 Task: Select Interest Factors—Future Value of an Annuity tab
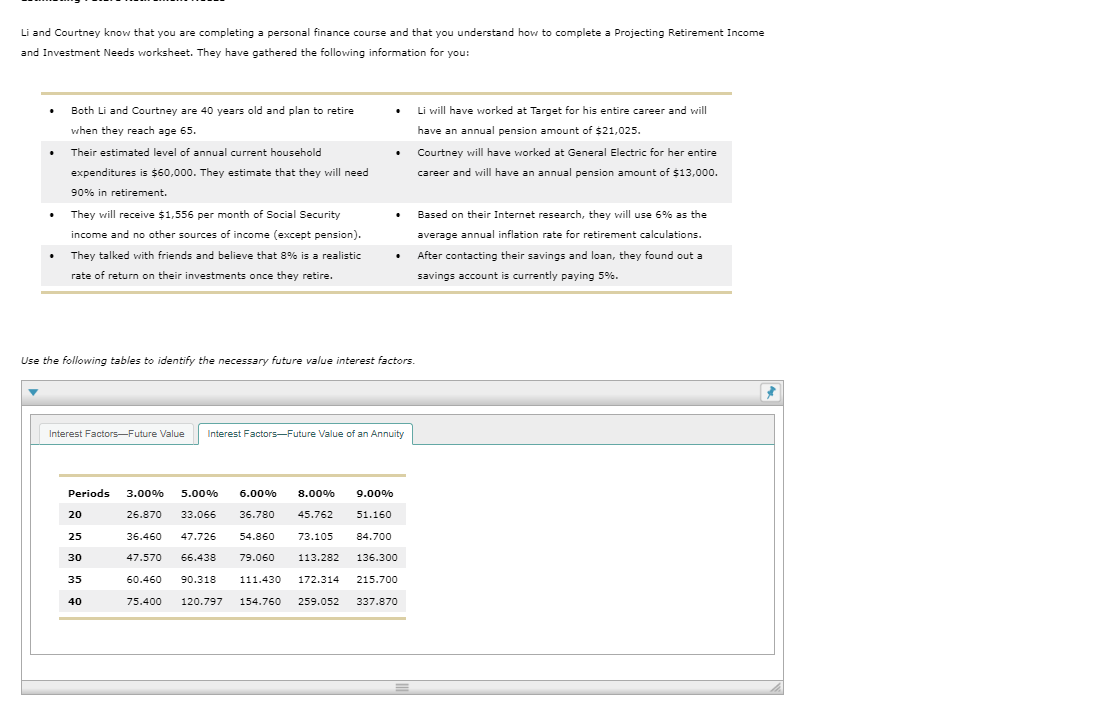pyautogui.click(x=306, y=434)
